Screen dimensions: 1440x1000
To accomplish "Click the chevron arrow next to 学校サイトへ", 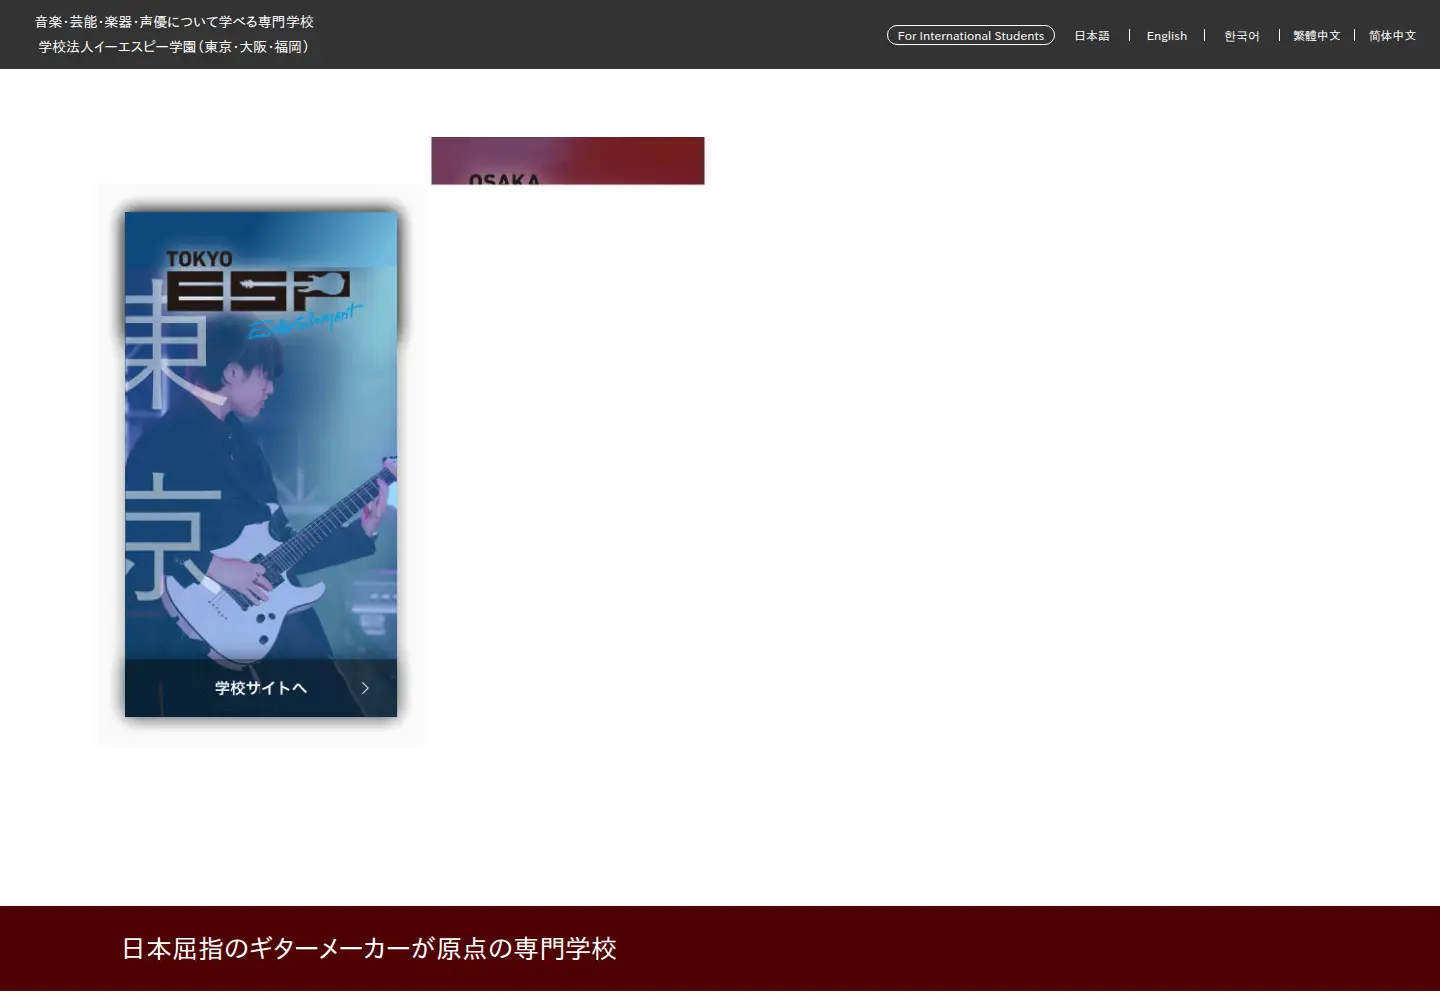I will [x=365, y=688].
